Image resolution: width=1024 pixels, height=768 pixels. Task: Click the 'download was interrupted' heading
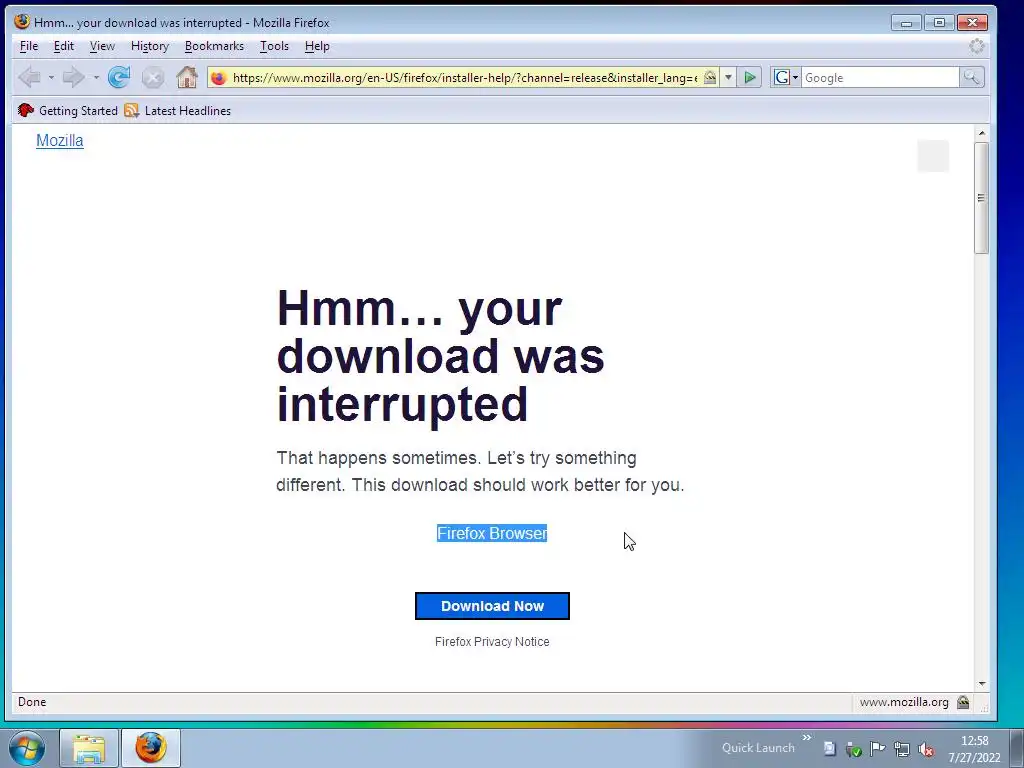point(441,357)
